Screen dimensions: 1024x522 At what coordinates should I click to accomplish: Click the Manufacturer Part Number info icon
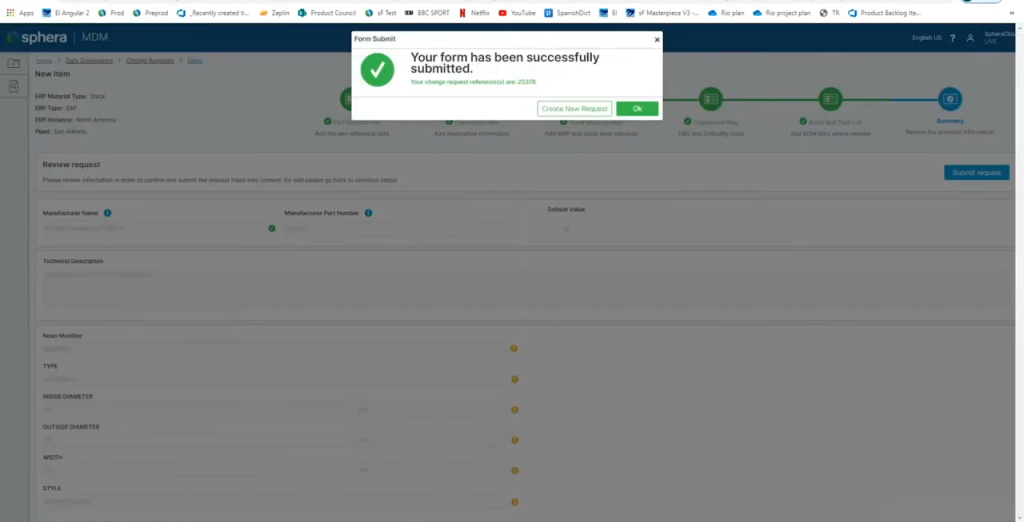tap(368, 213)
